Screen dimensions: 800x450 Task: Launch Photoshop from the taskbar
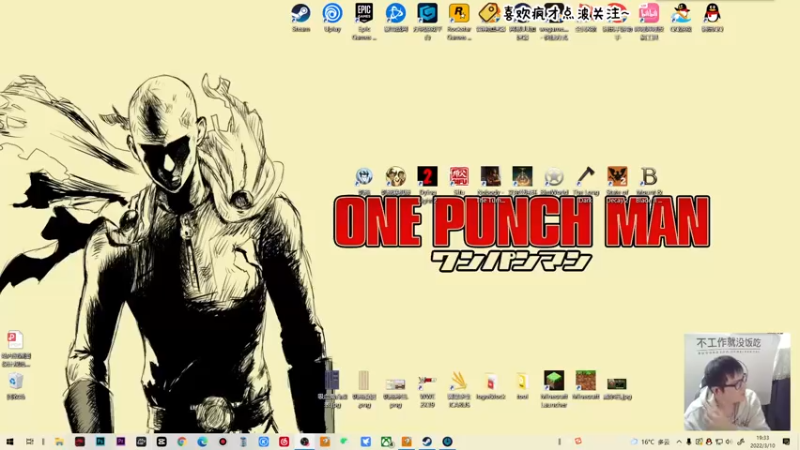pyautogui.click(x=100, y=441)
